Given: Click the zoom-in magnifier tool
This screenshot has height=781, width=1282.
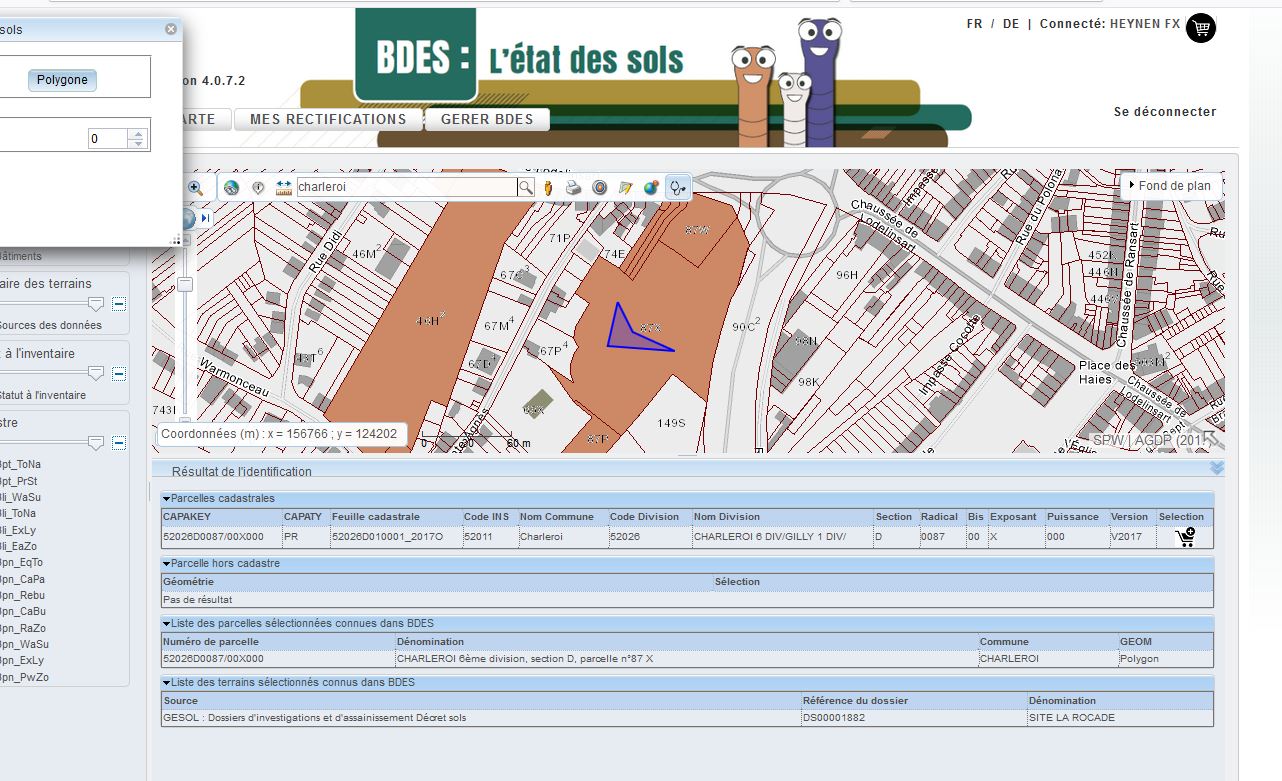Looking at the screenshot, I should [195, 187].
